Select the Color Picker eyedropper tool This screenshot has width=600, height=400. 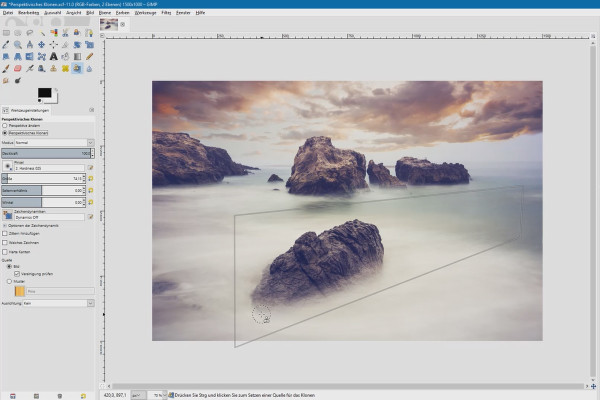pos(6,45)
